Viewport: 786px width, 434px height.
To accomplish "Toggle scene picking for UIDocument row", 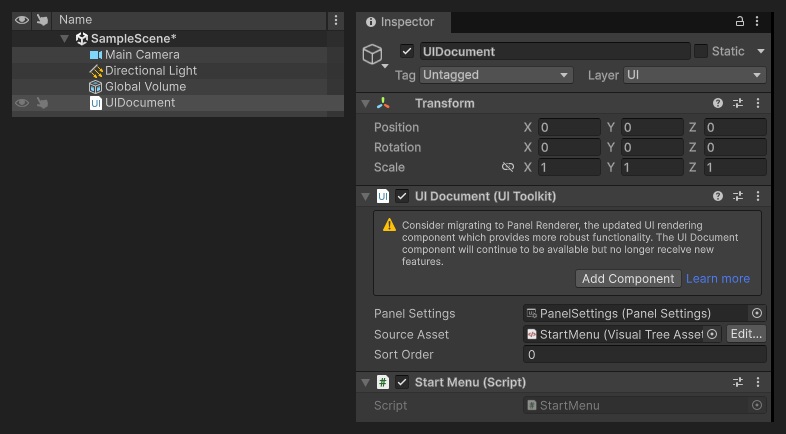I will click(43, 103).
